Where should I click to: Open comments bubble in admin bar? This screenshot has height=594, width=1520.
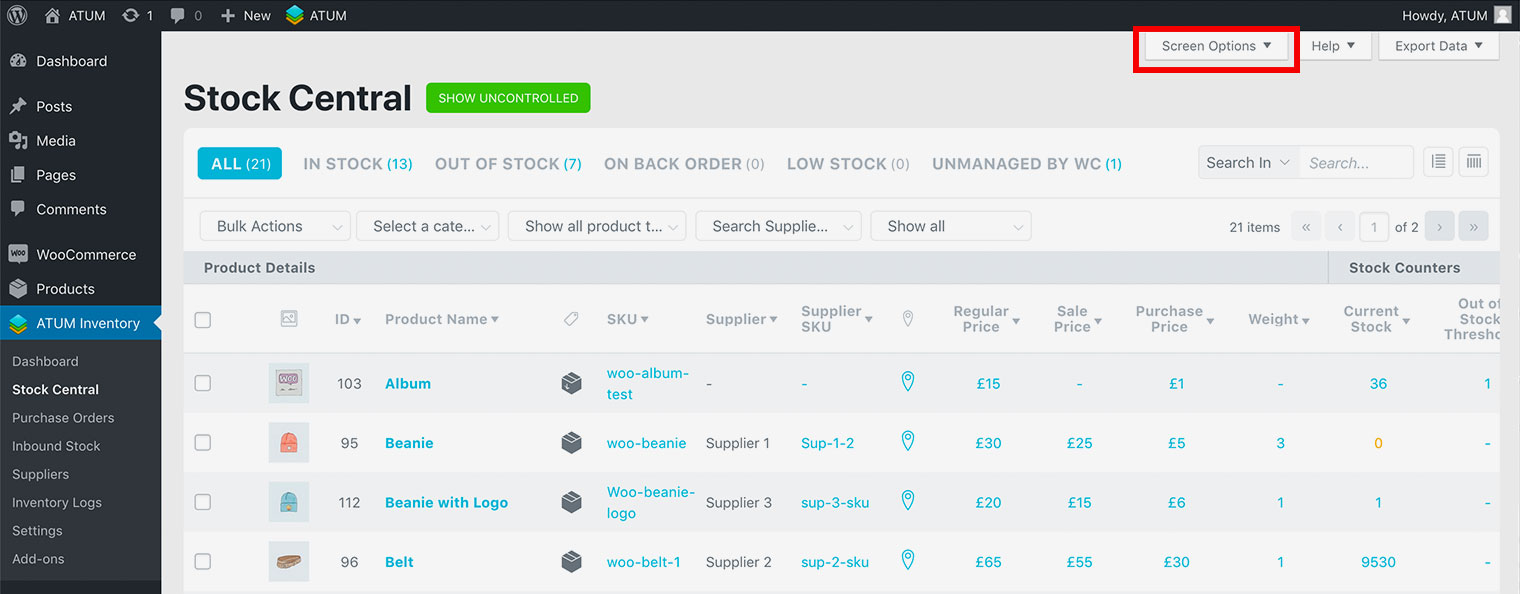click(178, 16)
